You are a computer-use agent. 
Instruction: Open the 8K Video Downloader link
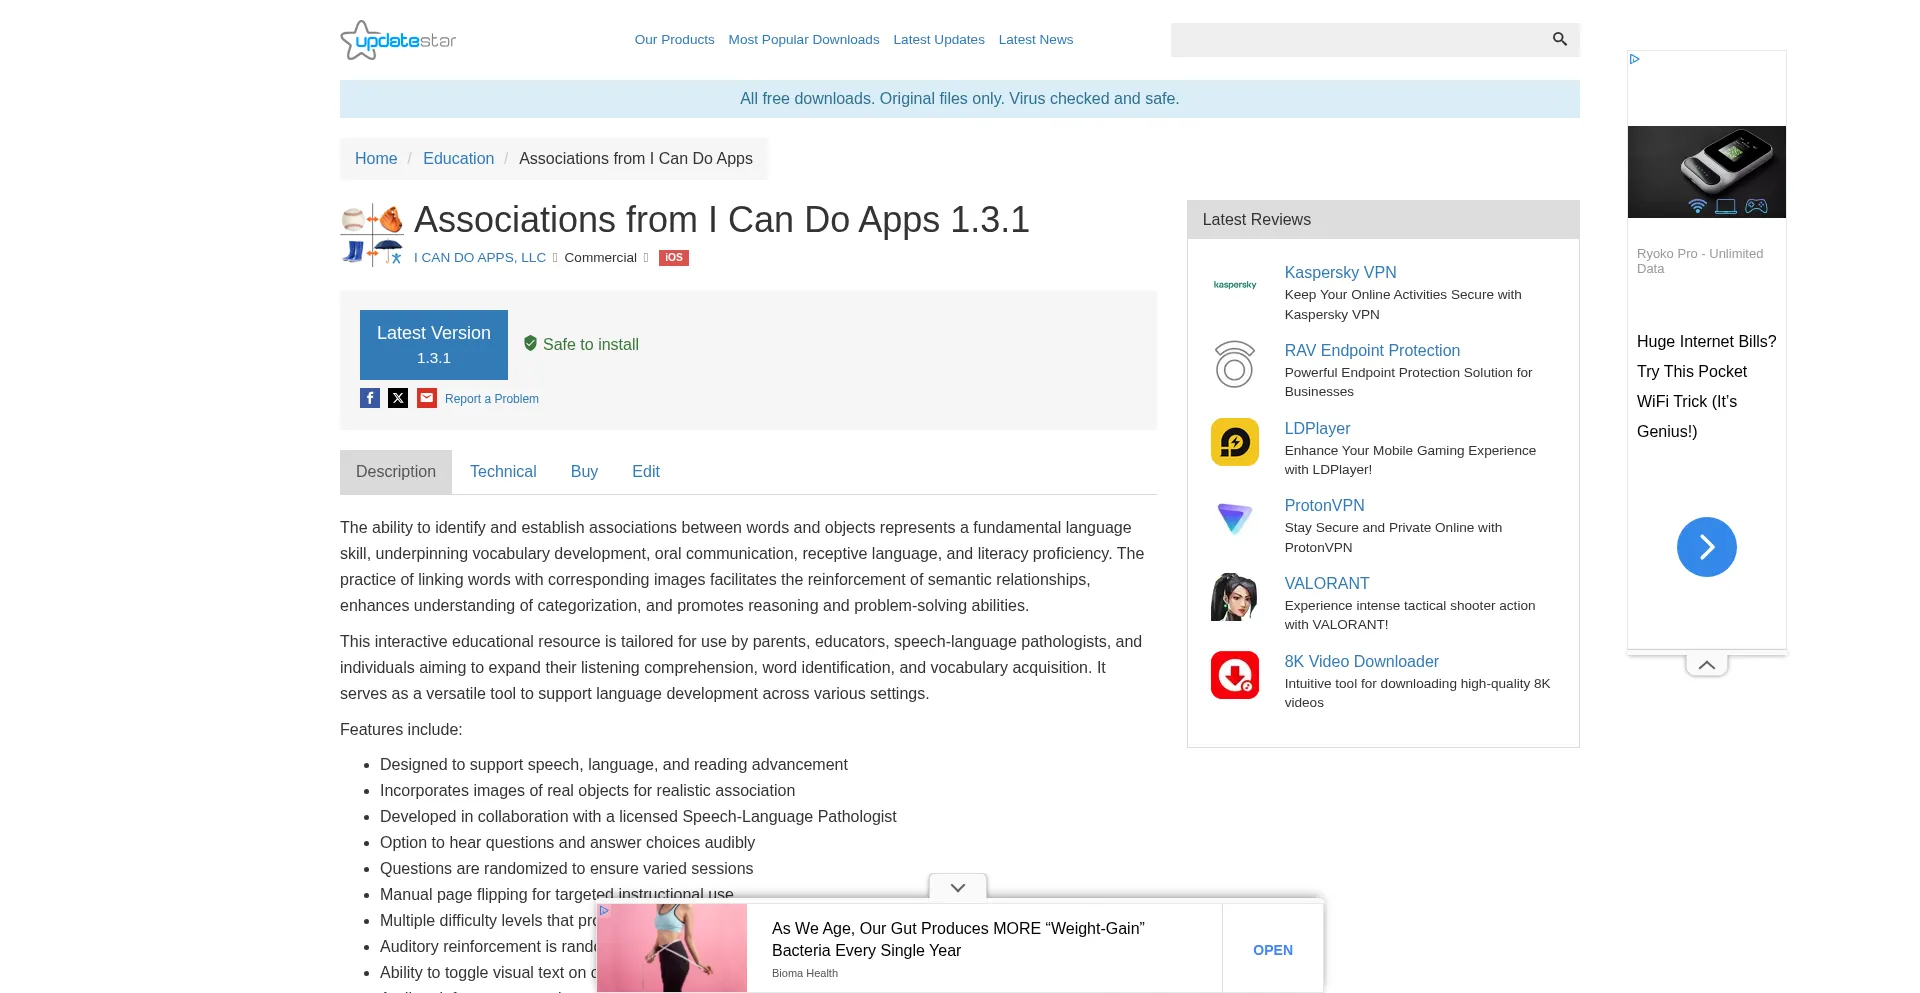point(1361,661)
